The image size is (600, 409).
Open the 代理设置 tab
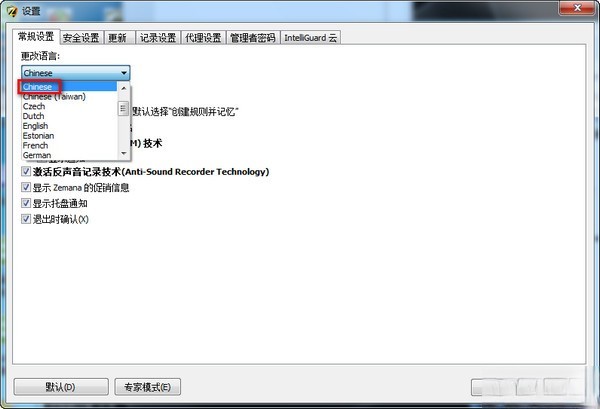click(x=203, y=37)
